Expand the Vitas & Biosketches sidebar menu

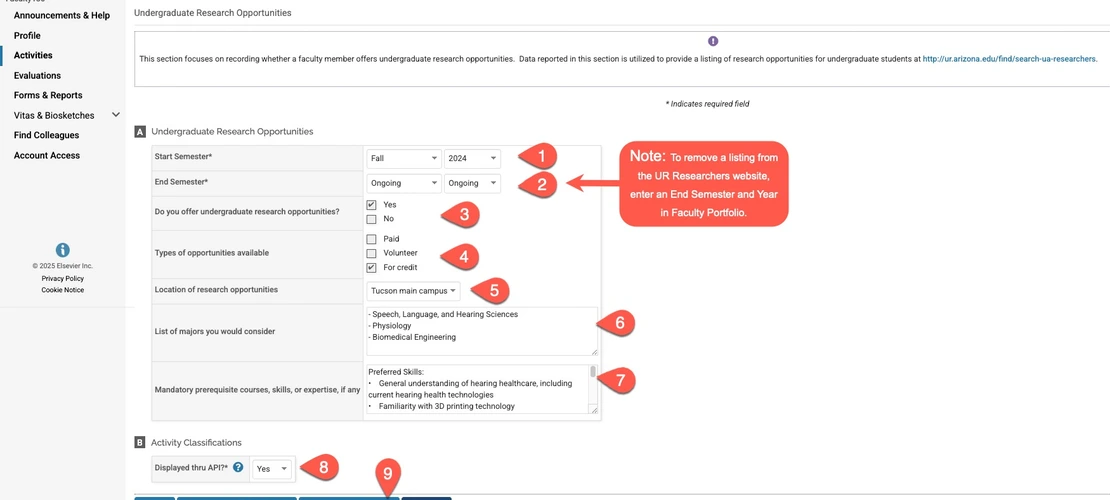pyautogui.click(x=116, y=115)
